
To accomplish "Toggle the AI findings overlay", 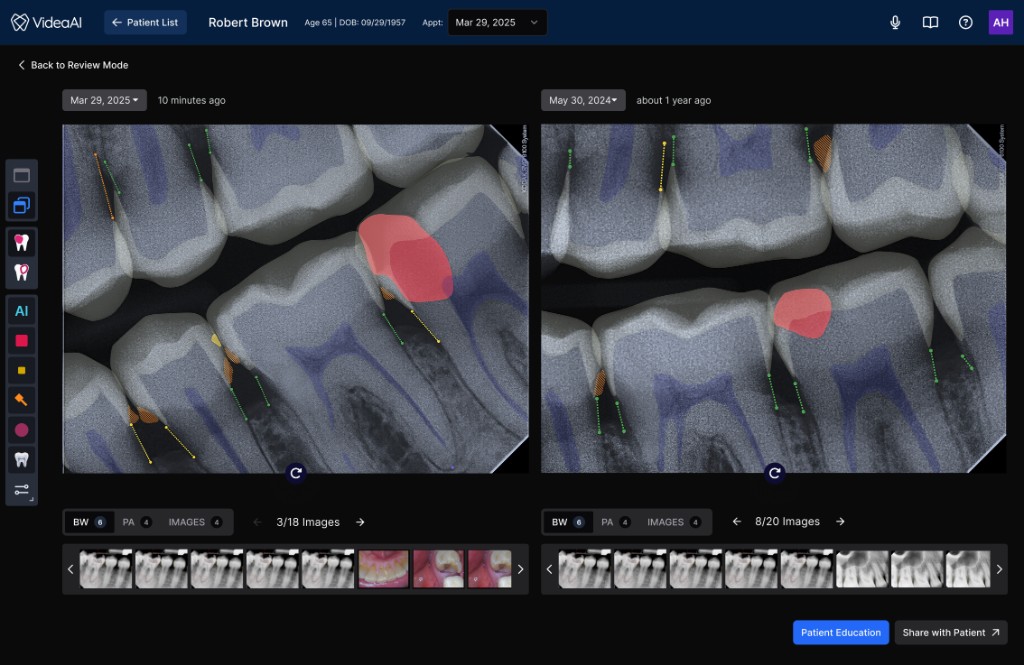I will (x=21, y=311).
